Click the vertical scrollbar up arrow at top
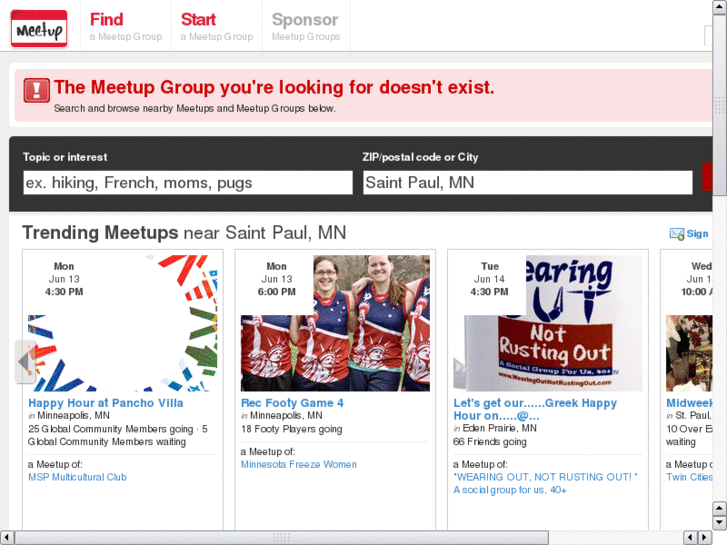Viewport: 727px width, 545px height. click(x=719, y=7)
